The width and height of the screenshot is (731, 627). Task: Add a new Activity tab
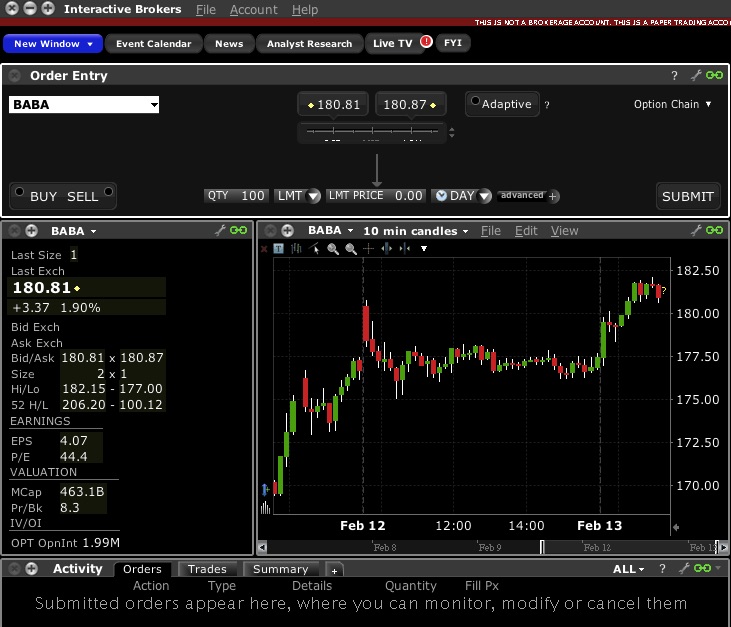coord(334,570)
